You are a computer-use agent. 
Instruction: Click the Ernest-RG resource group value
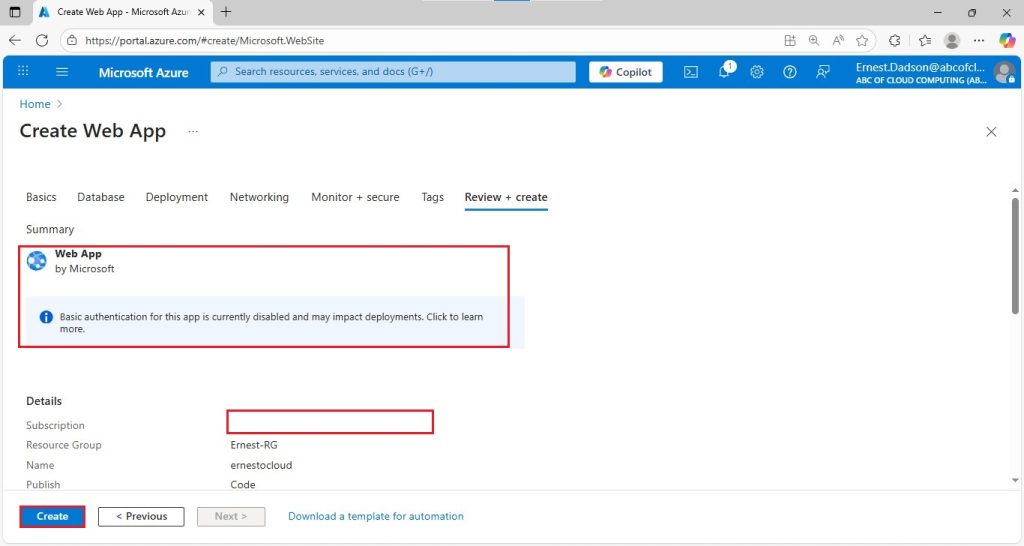pos(254,445)
